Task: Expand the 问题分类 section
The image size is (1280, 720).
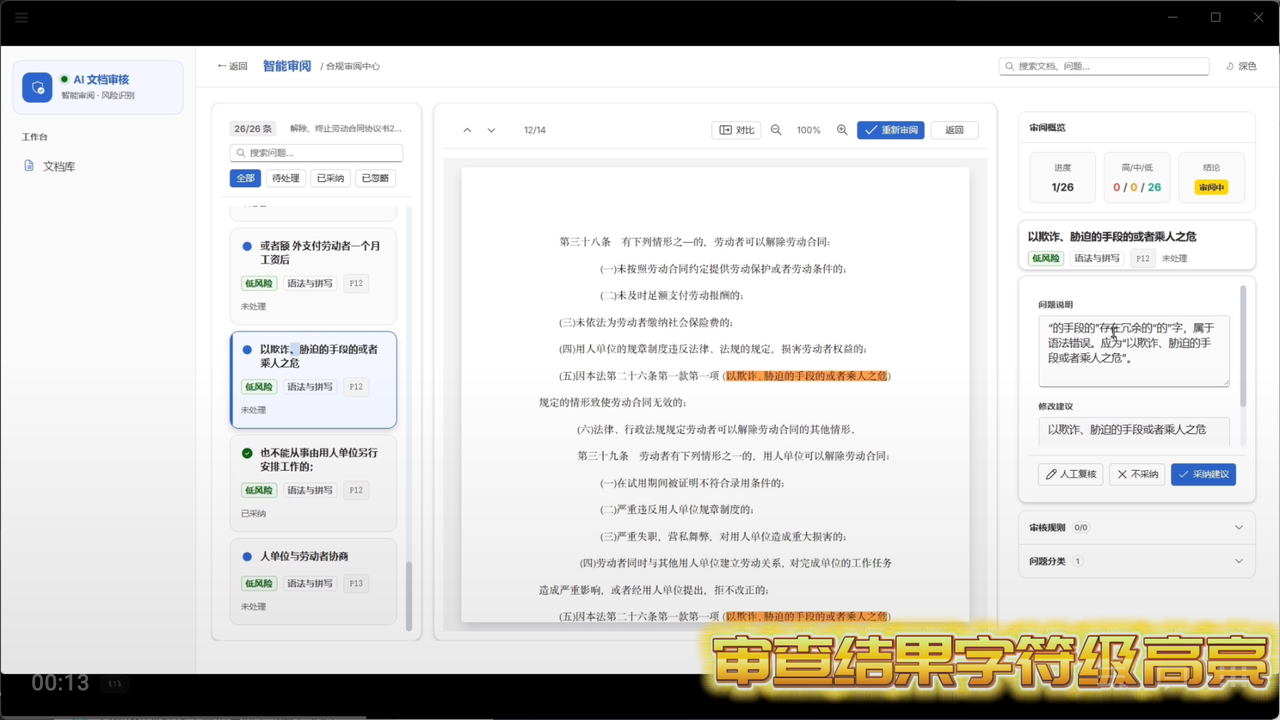Action: pyautogui.click(x=1136, y=561)
